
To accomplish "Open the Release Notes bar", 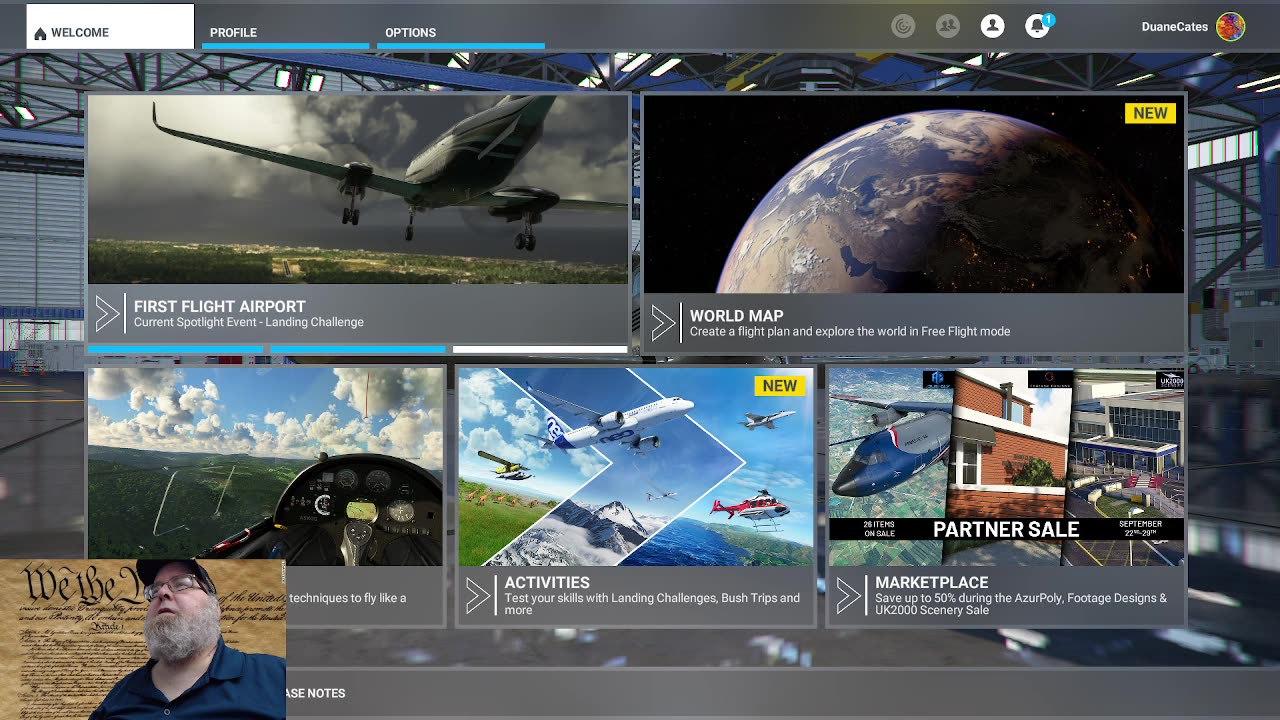I will [640, 693].
